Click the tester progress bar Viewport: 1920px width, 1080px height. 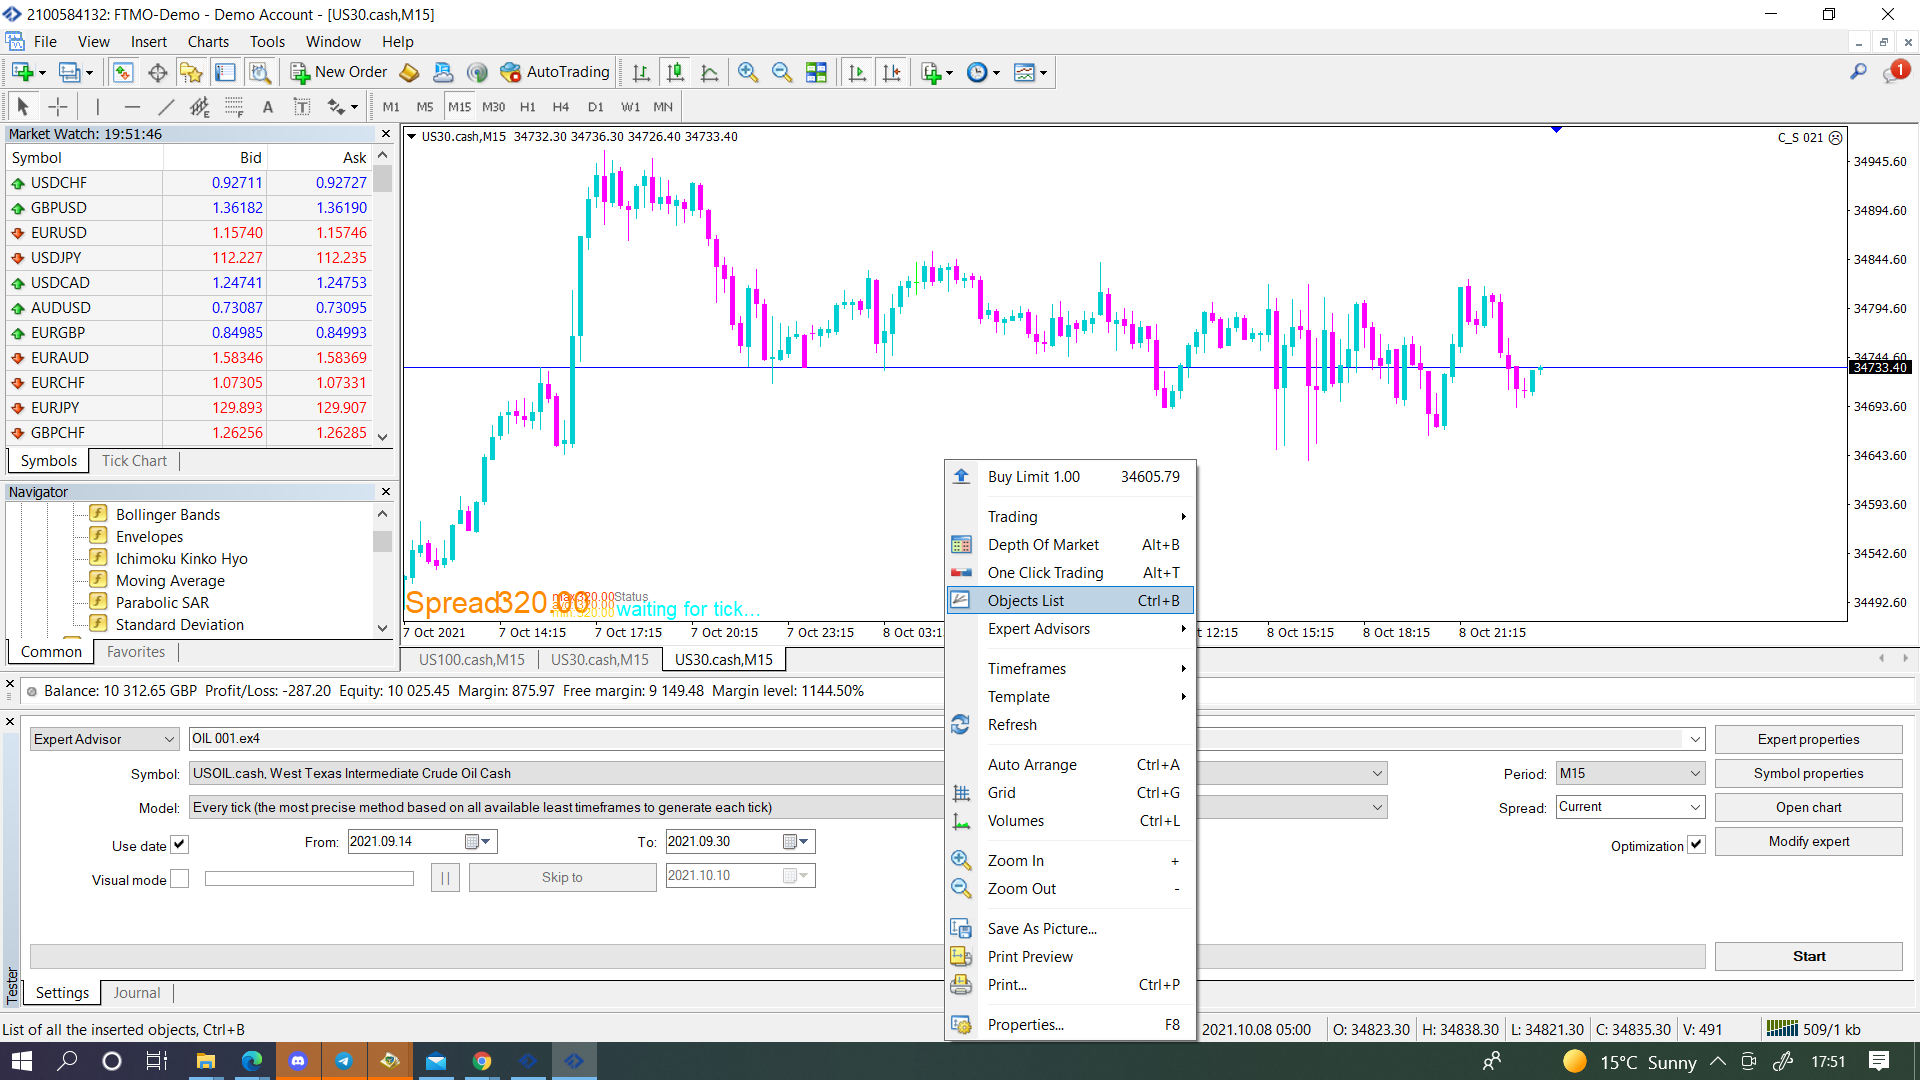pos(868,956)
